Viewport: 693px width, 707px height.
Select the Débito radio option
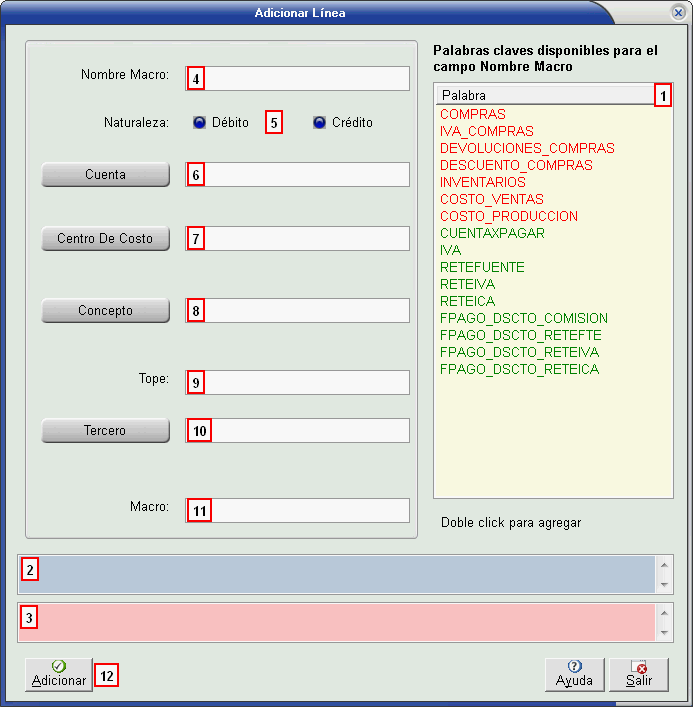[x=200, y=123]
